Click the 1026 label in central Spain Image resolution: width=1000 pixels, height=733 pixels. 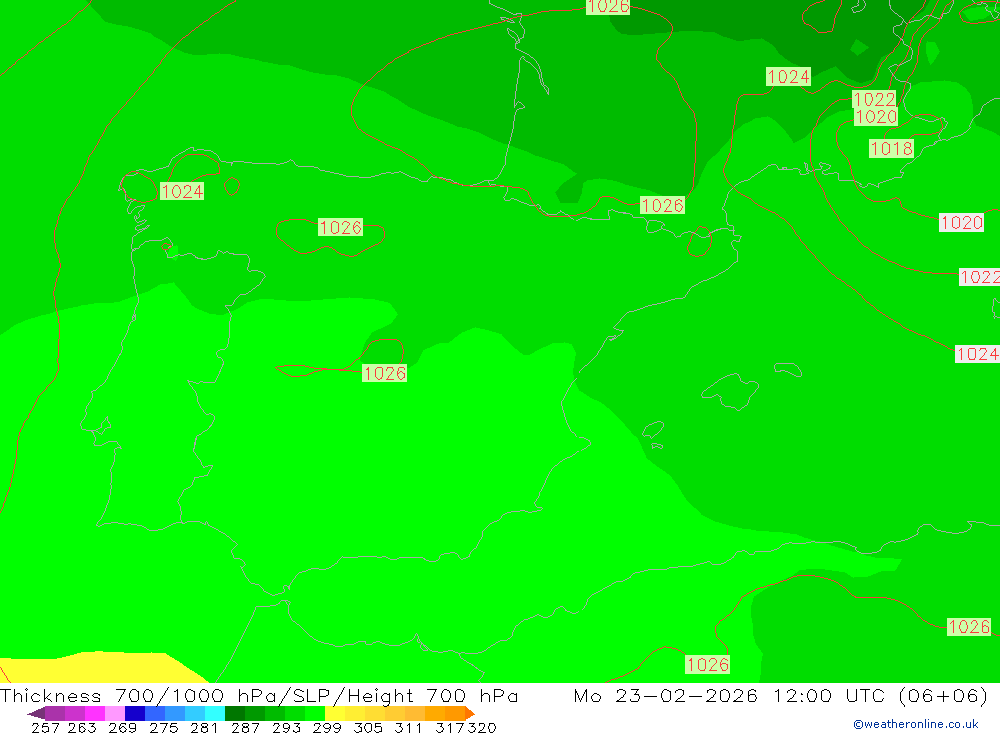point(385,373)
